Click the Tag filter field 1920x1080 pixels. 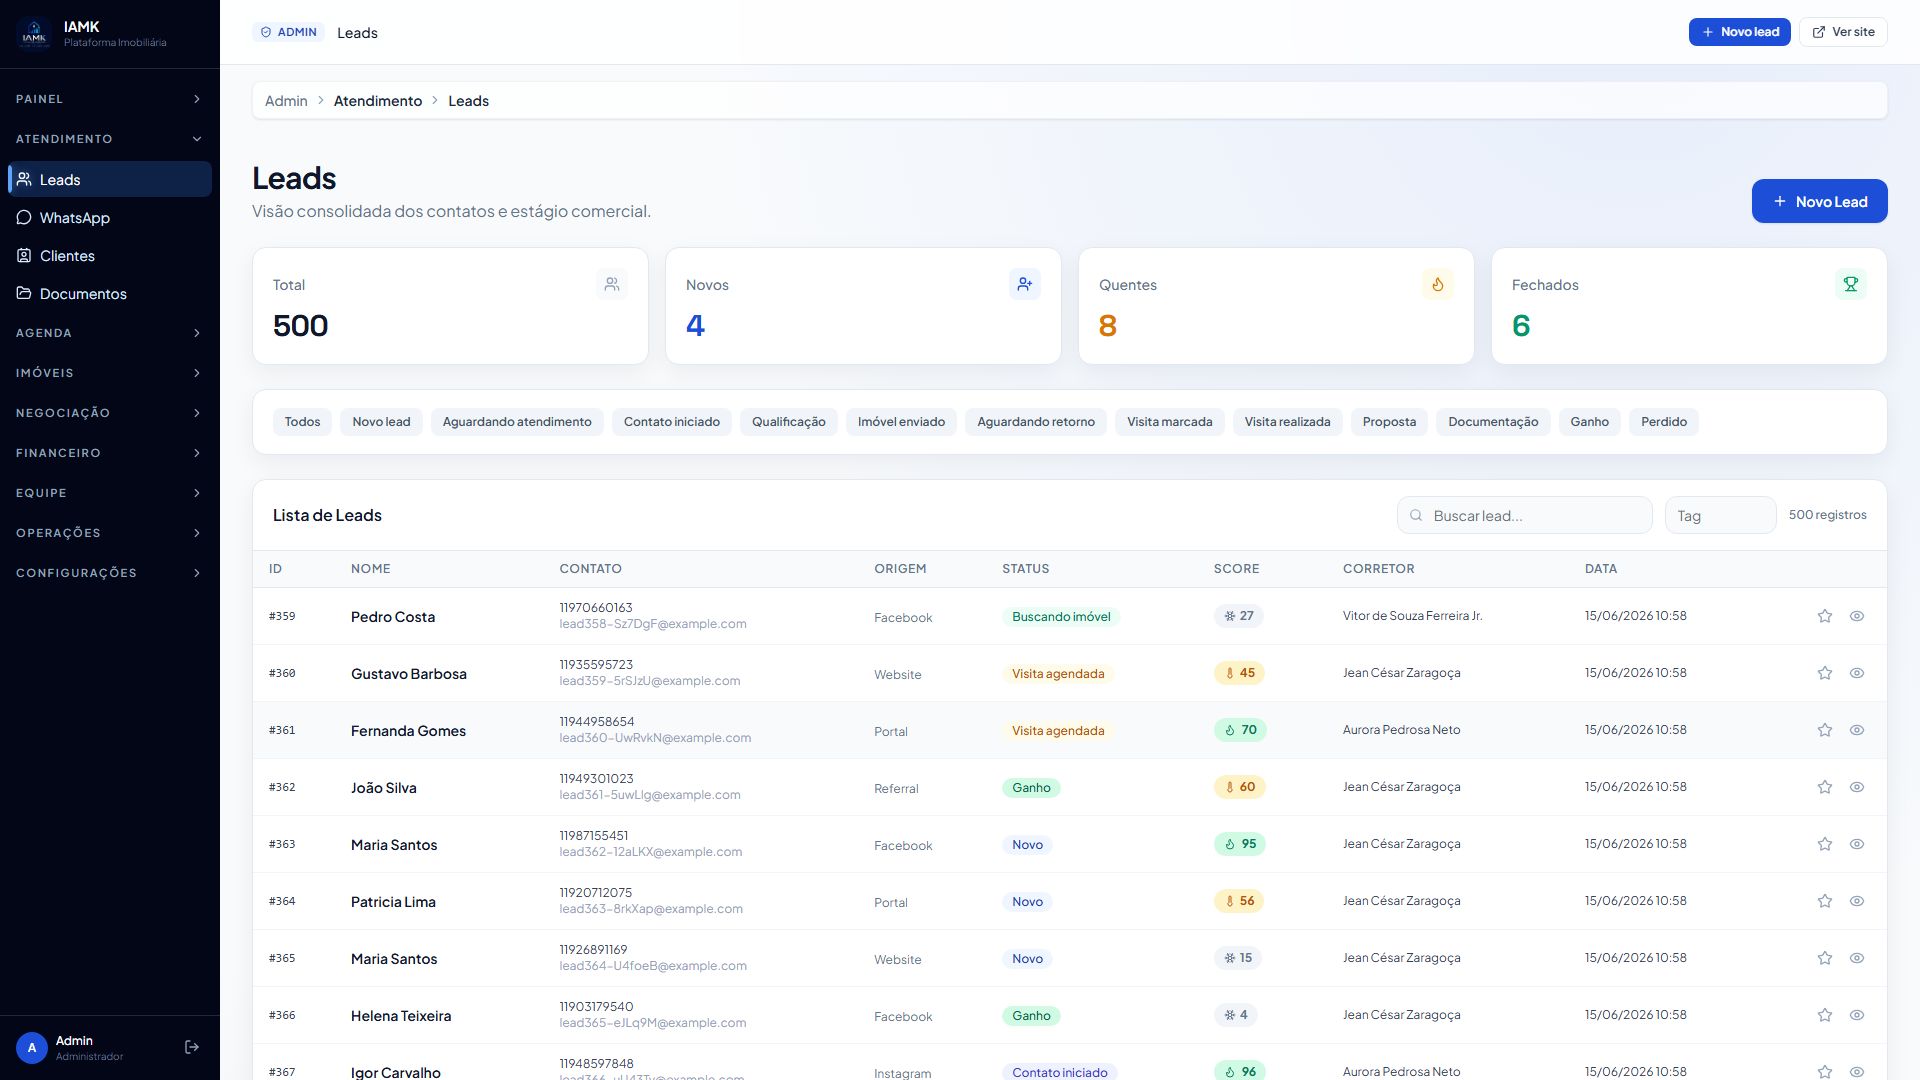coord(1720,516)
